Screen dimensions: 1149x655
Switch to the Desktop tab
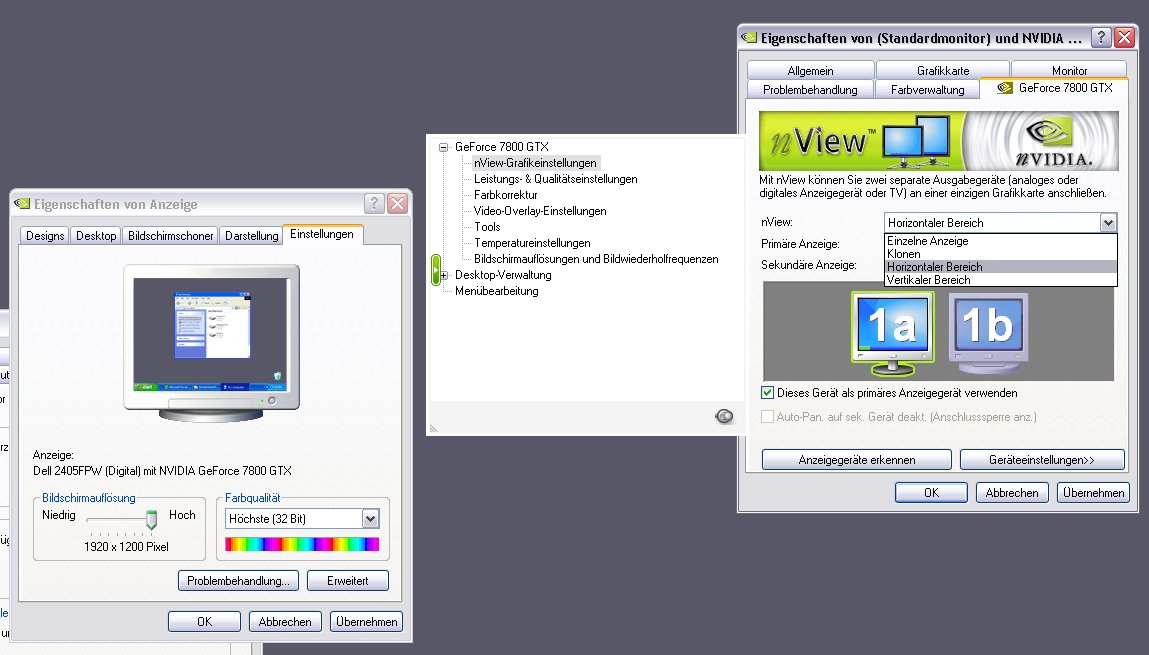click(x=96, y=236)
